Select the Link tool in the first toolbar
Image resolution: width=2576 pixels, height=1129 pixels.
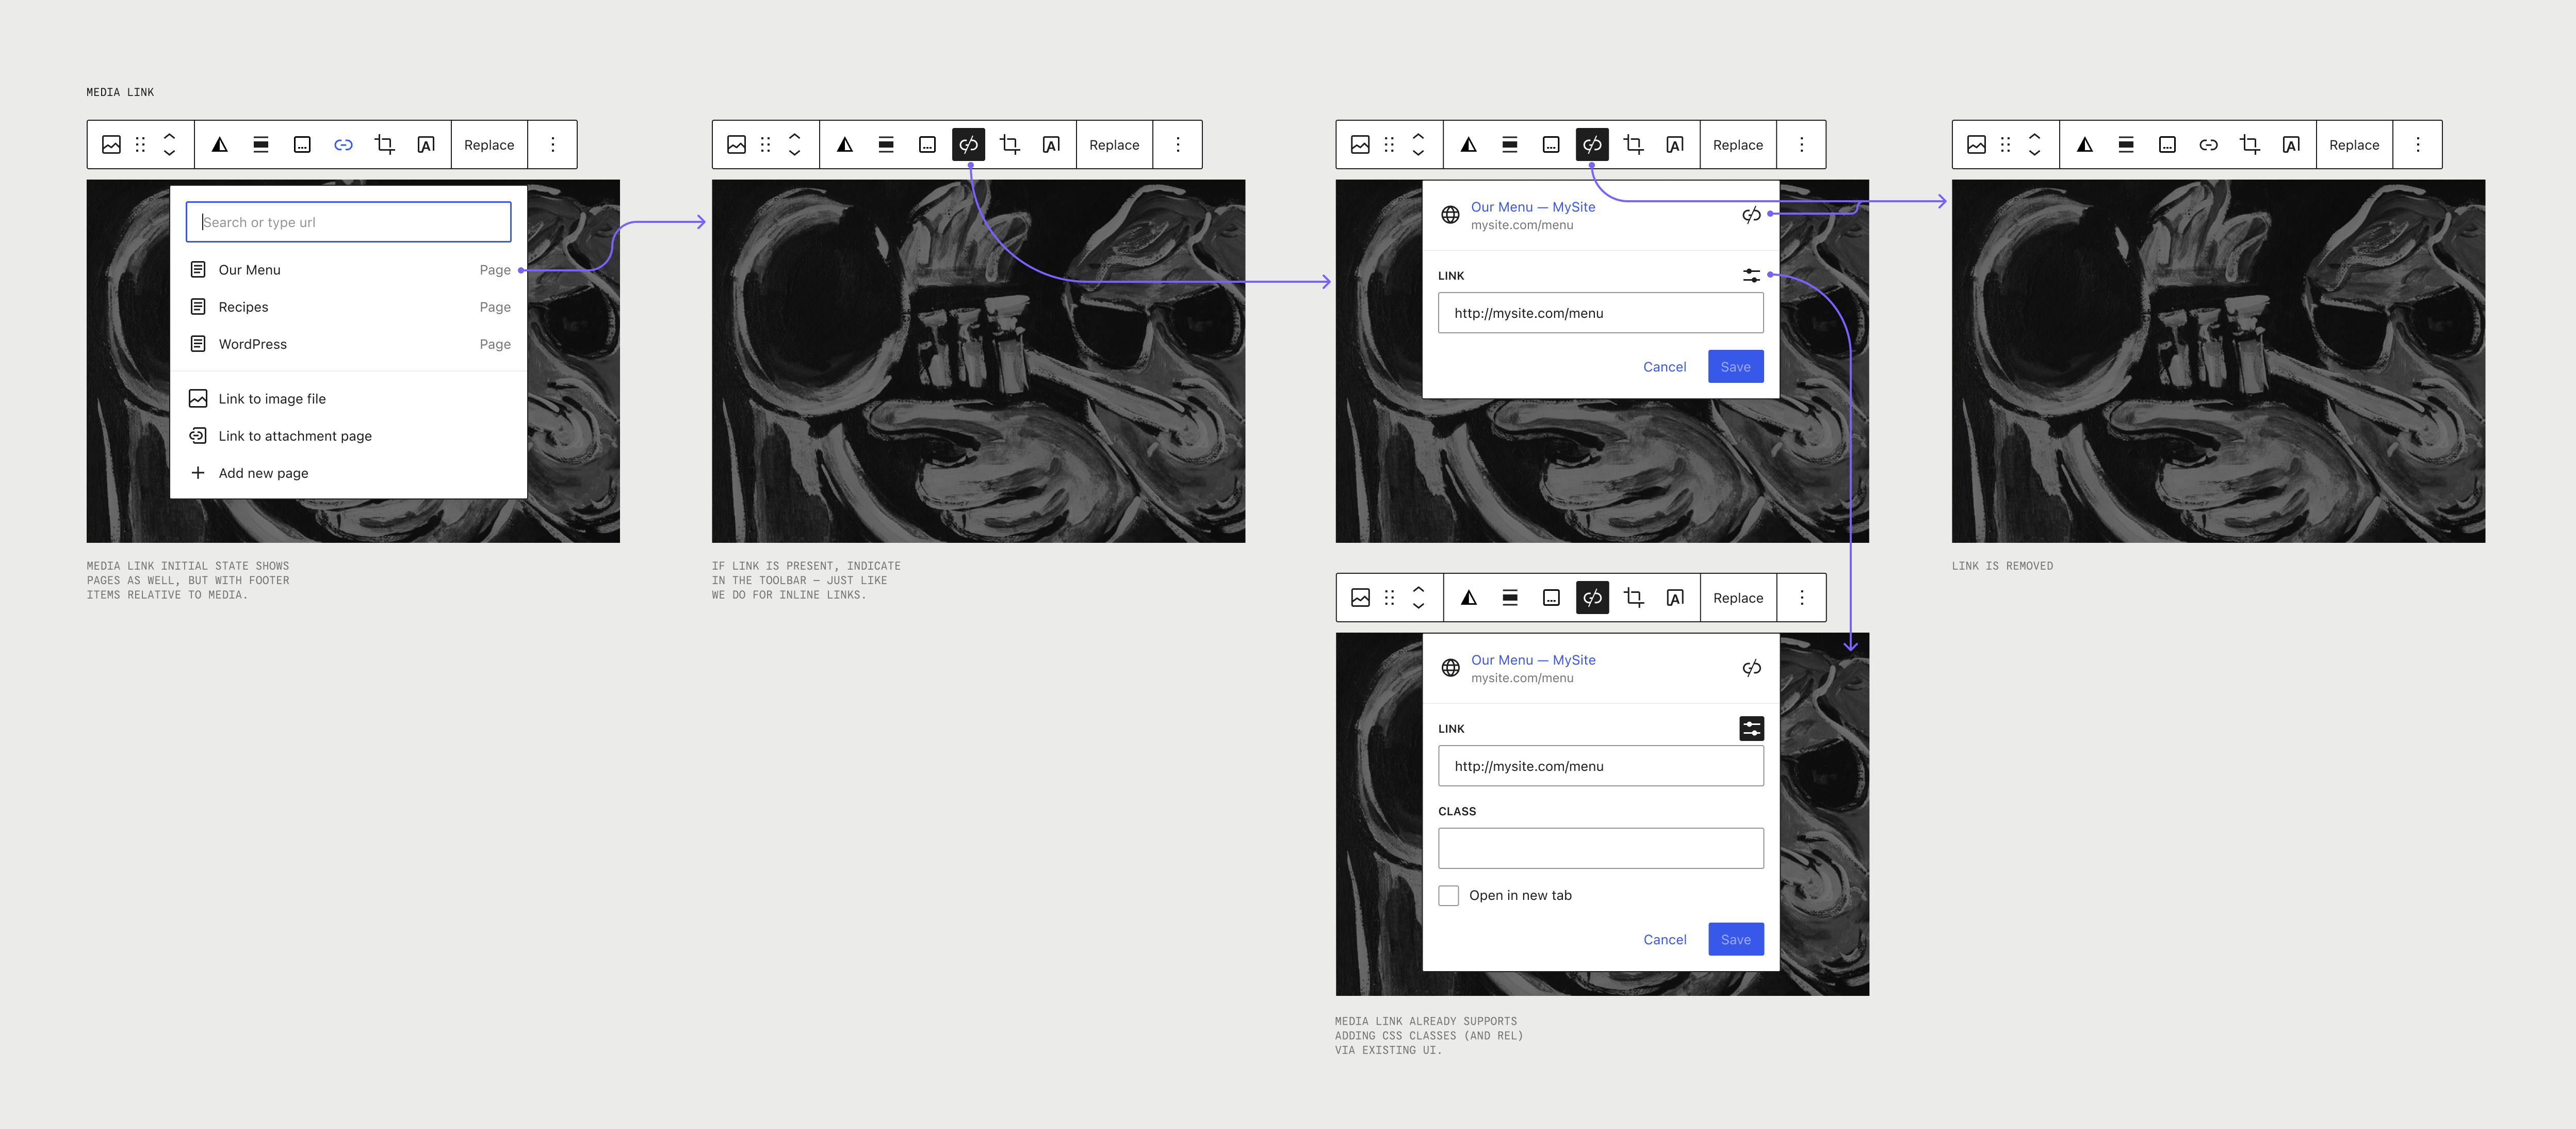(x=343, y=144)
